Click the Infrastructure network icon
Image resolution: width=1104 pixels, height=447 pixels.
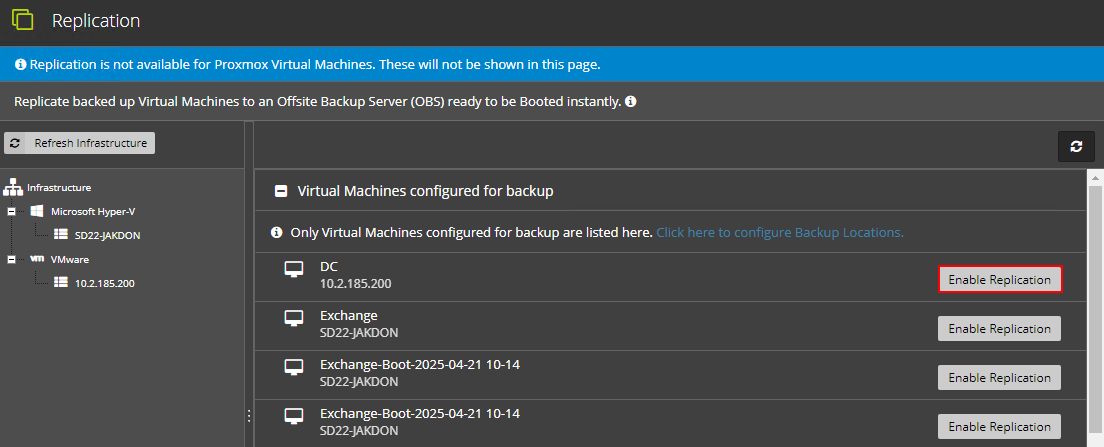pyautogui.click(x=13, y=188)
